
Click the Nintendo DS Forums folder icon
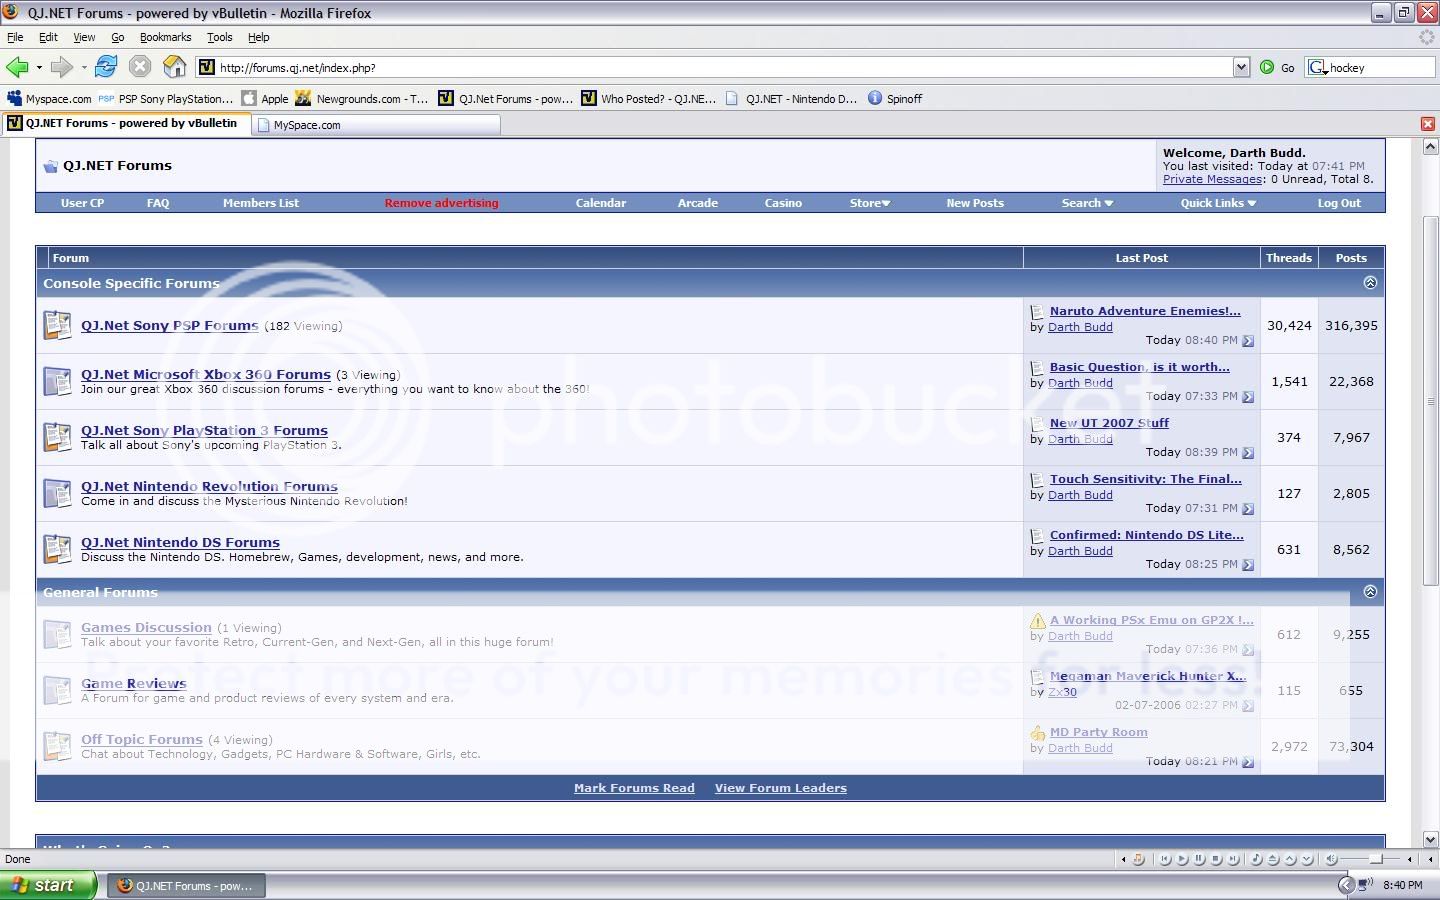[x=57, y=549]
